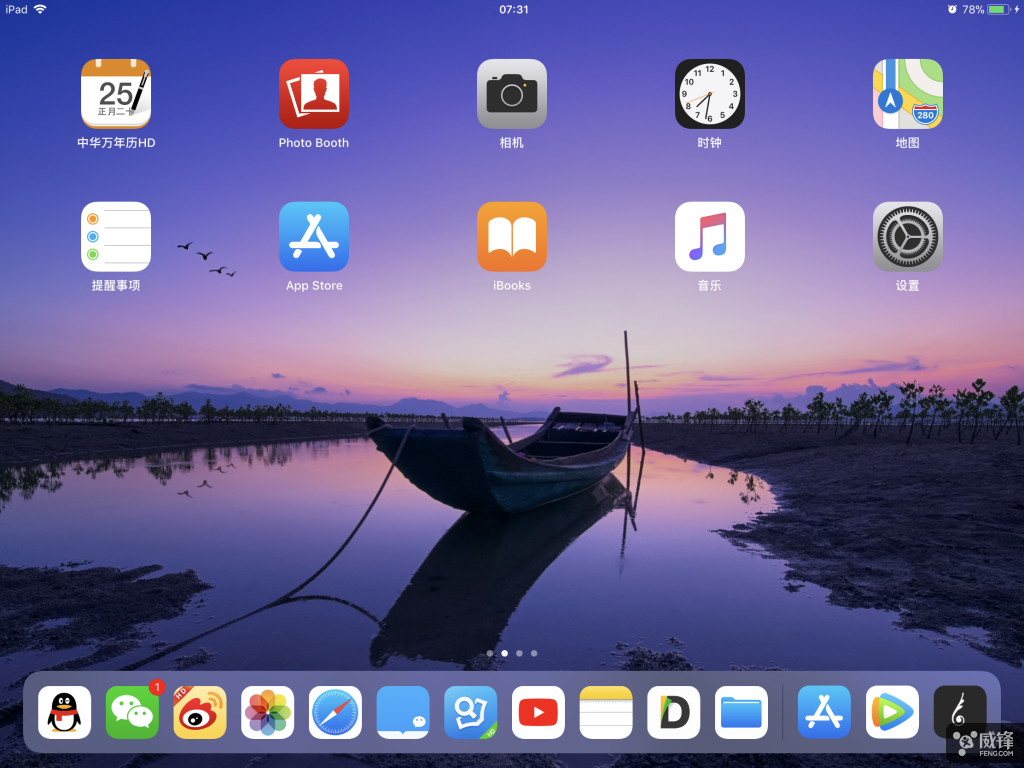Open WeChat with the unread badge
Viewport: 1024px width, 768px height.
132,712
